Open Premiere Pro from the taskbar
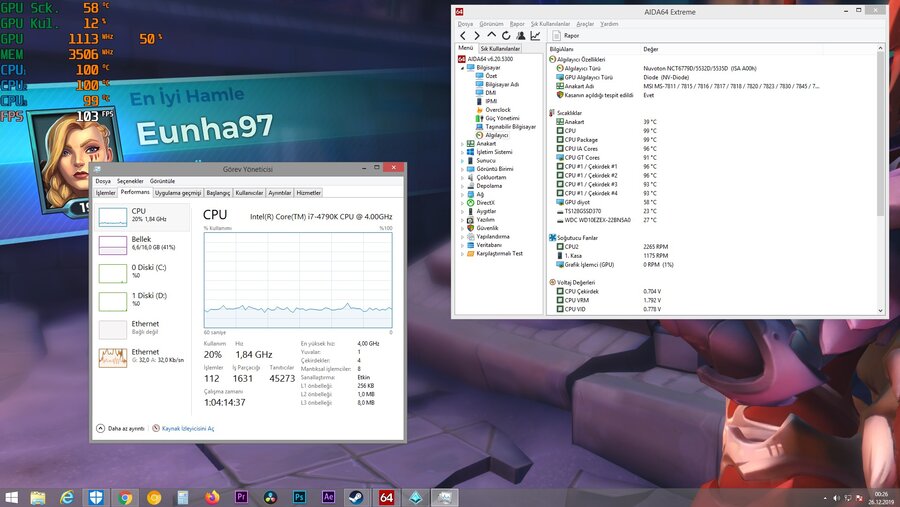900x507 pixels. 241,497
